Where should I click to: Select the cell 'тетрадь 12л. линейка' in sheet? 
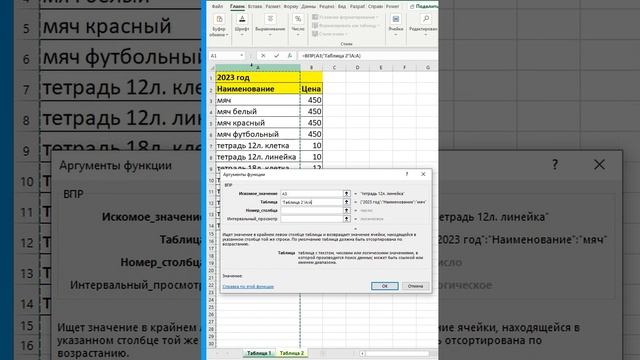point(258,157)
